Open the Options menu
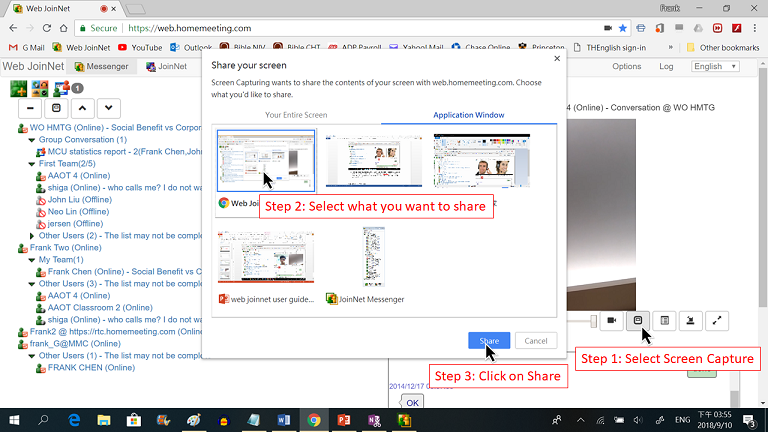This screenshot has height=432, width=768. (x=626, y=67)
